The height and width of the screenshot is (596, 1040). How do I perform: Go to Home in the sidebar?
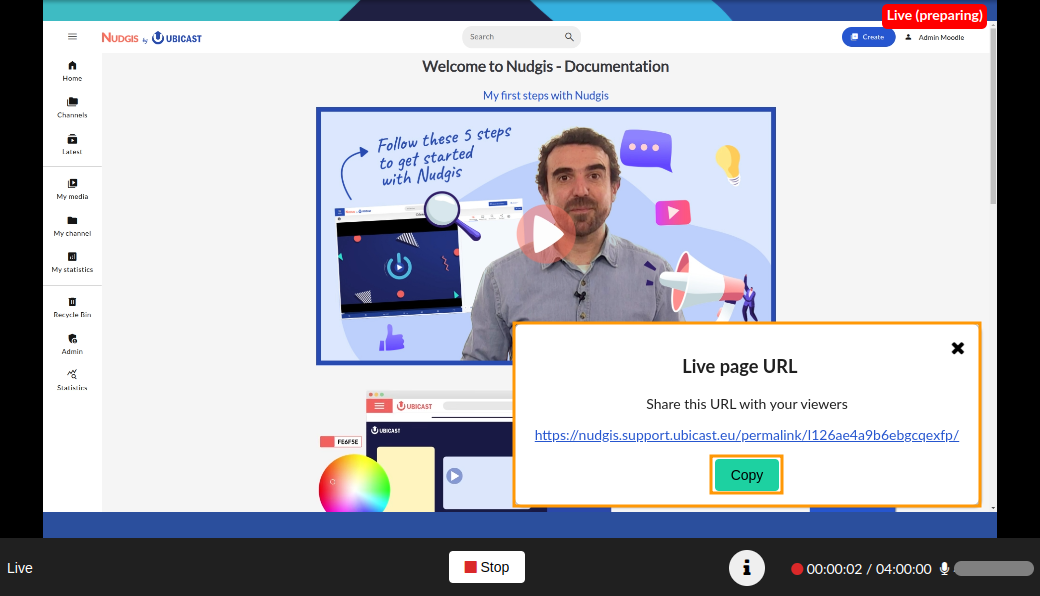[72, 71]
